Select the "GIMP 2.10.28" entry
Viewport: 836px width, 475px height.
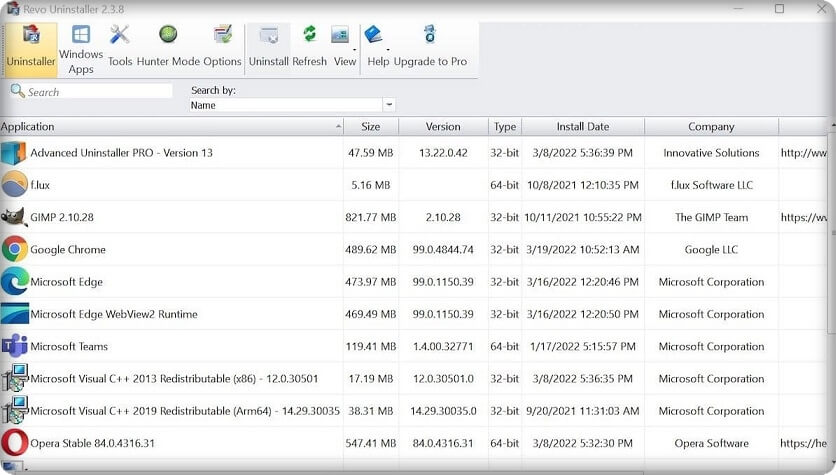coord(62,217)
